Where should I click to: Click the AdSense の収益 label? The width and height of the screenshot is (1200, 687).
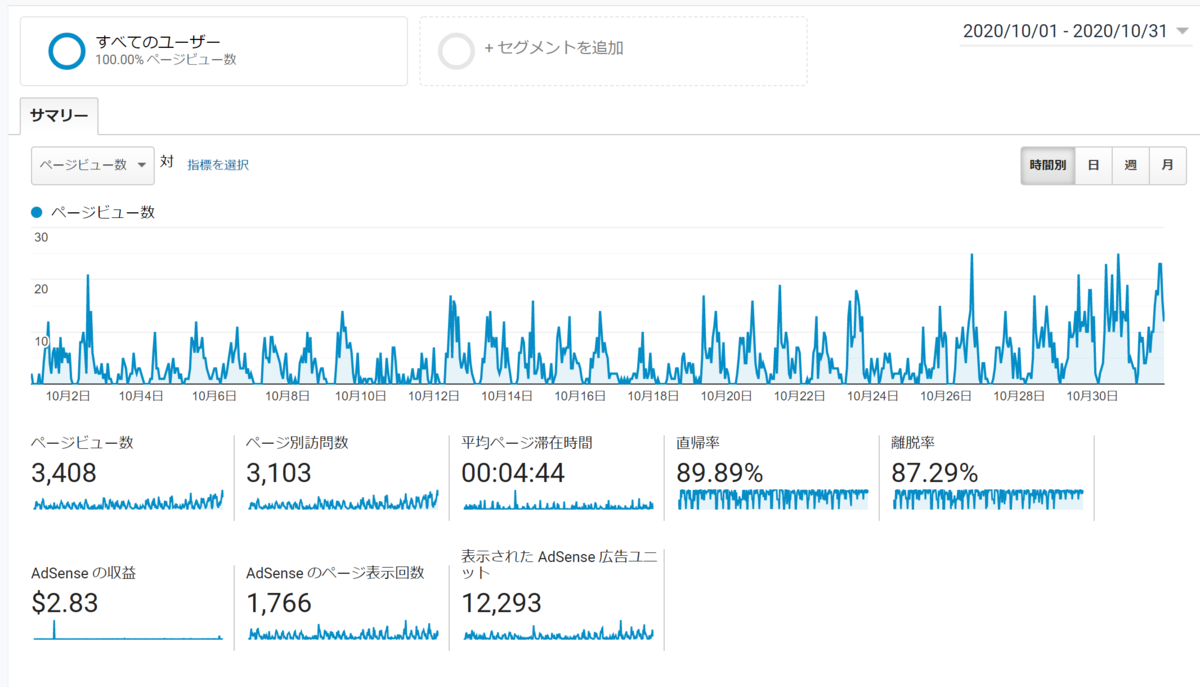pos(84,573)
